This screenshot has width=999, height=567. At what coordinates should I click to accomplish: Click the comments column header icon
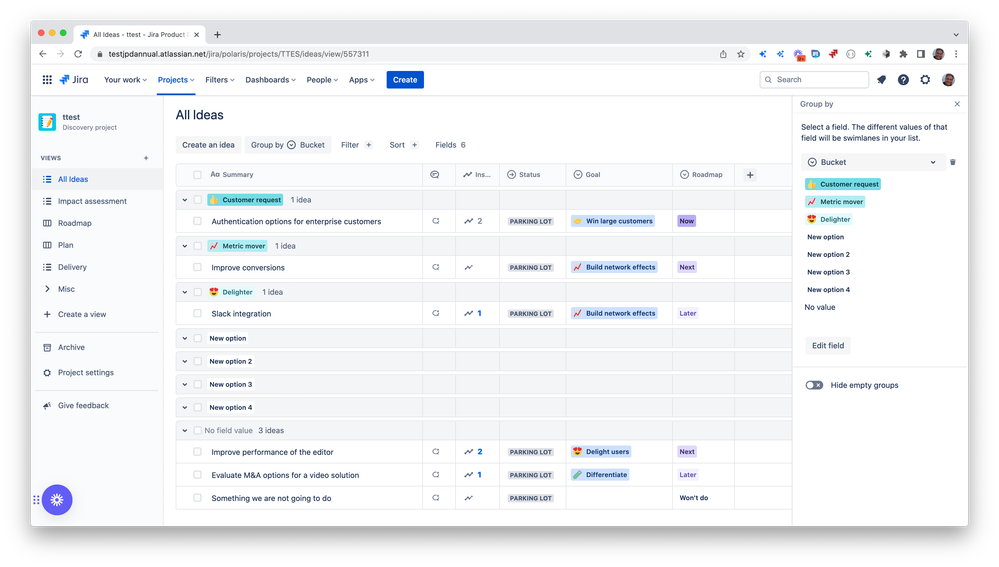(435, 175)
